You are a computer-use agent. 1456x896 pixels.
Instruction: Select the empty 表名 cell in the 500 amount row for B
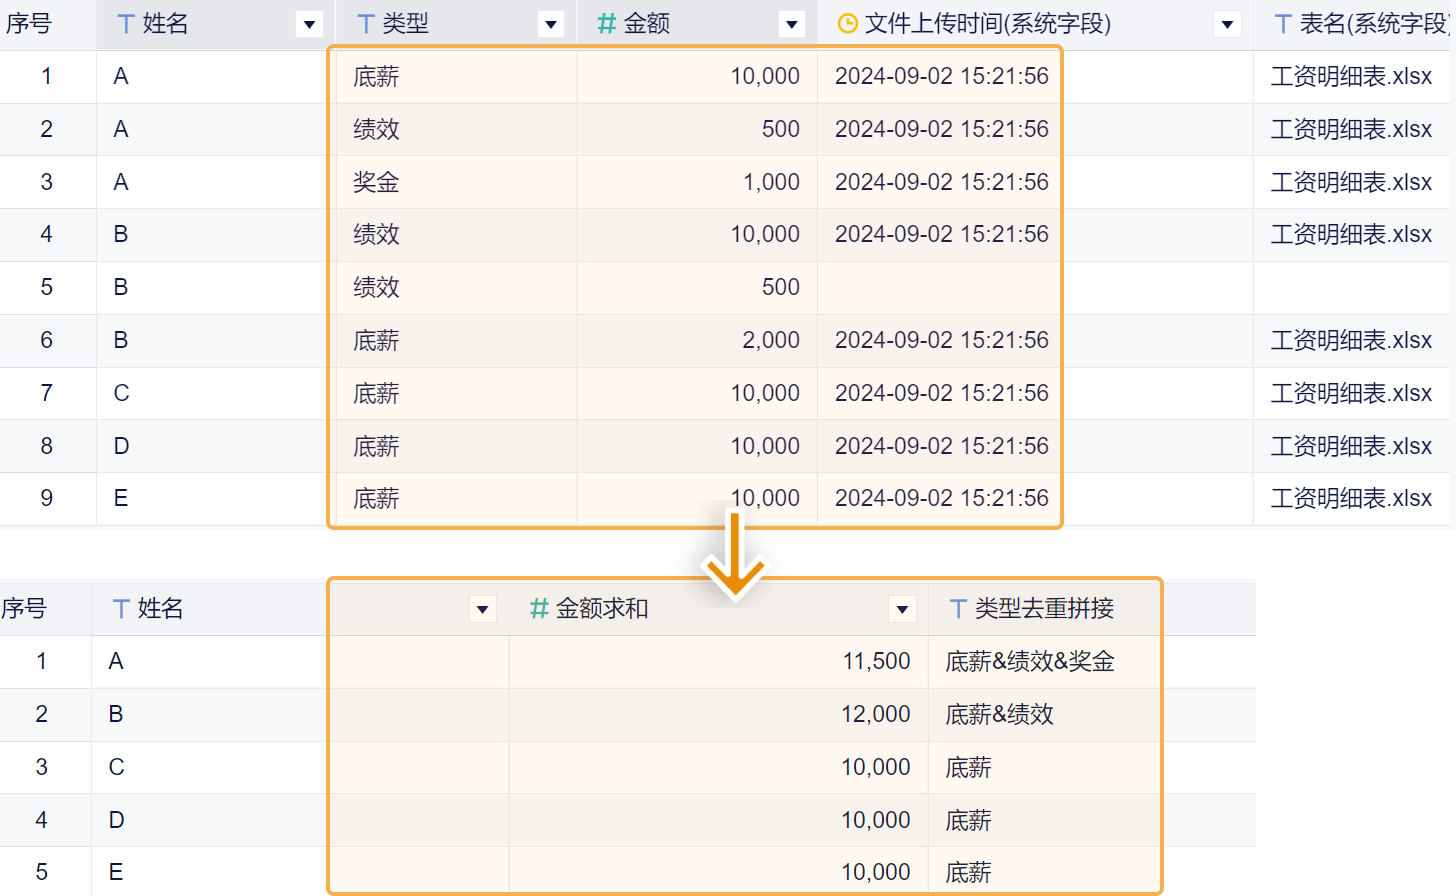[1351, 287]
